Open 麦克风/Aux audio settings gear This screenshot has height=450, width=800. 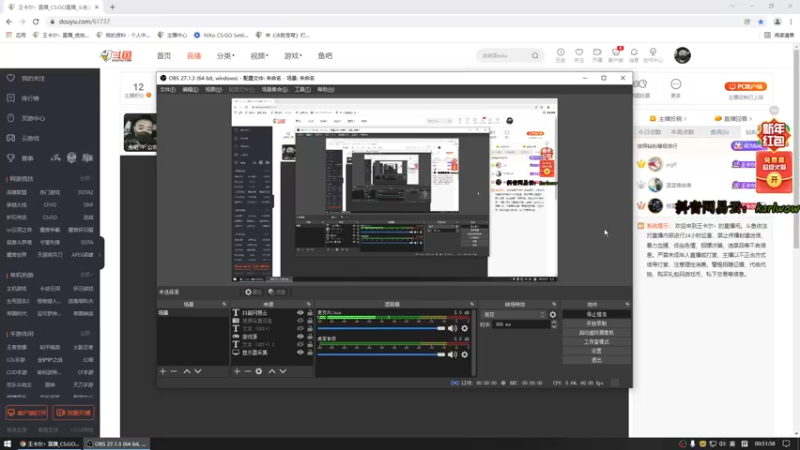coord(465,329)
